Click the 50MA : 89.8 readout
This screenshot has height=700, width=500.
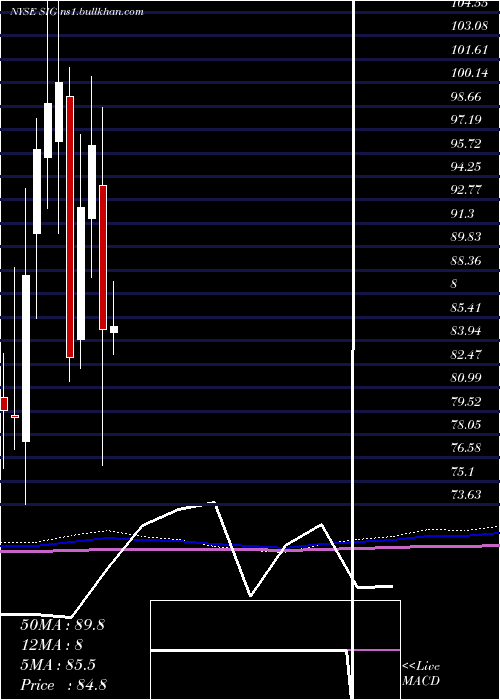coord(62,625)
